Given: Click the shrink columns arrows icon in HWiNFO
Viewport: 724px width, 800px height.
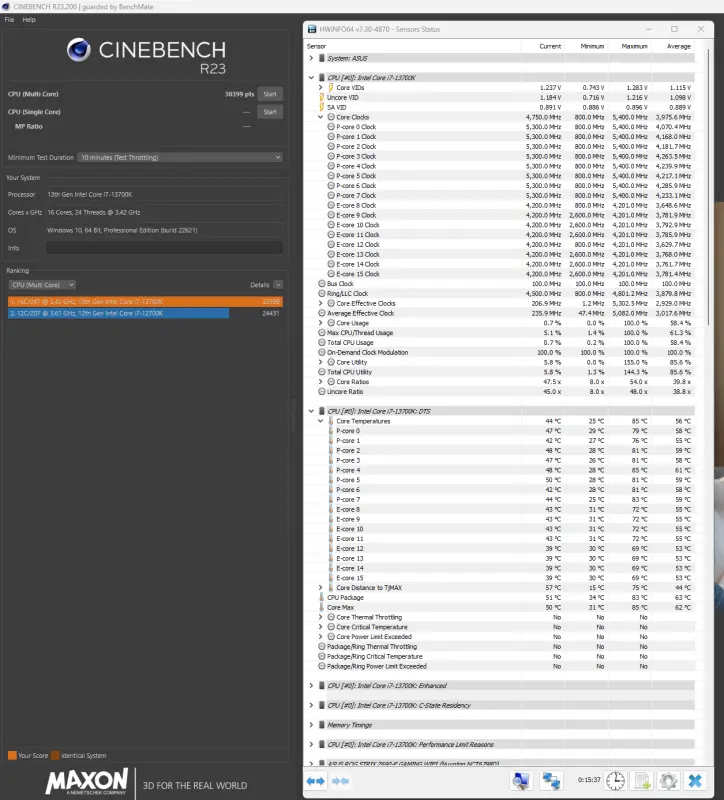Looking at the screenshot, I should click(340, 781).
